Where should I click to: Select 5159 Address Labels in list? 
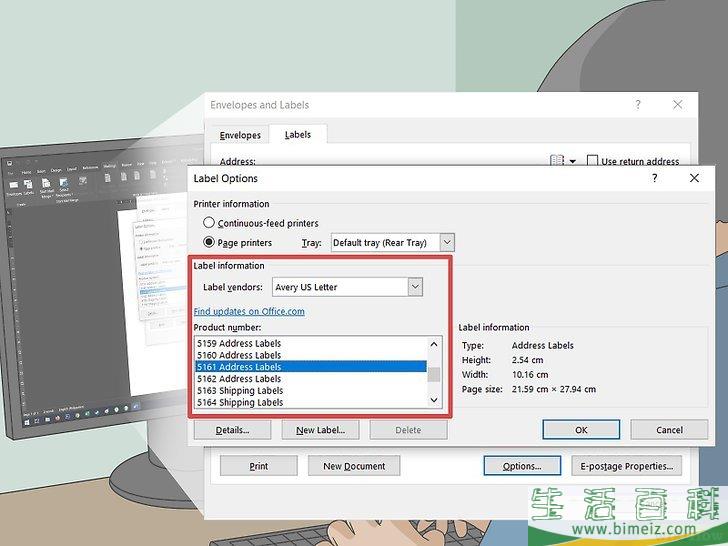(x=311, y=343)
